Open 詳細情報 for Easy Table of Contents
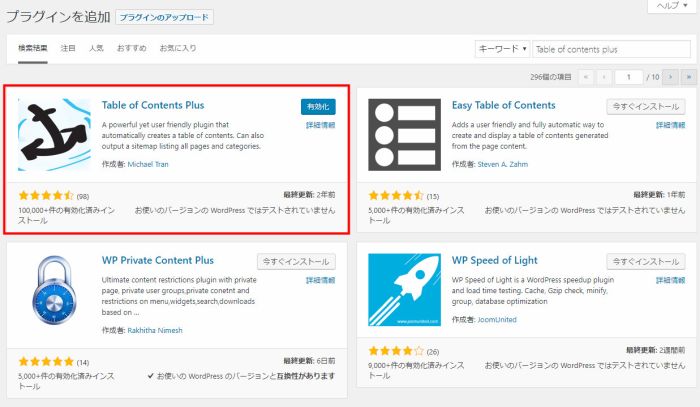 point(671,125)
